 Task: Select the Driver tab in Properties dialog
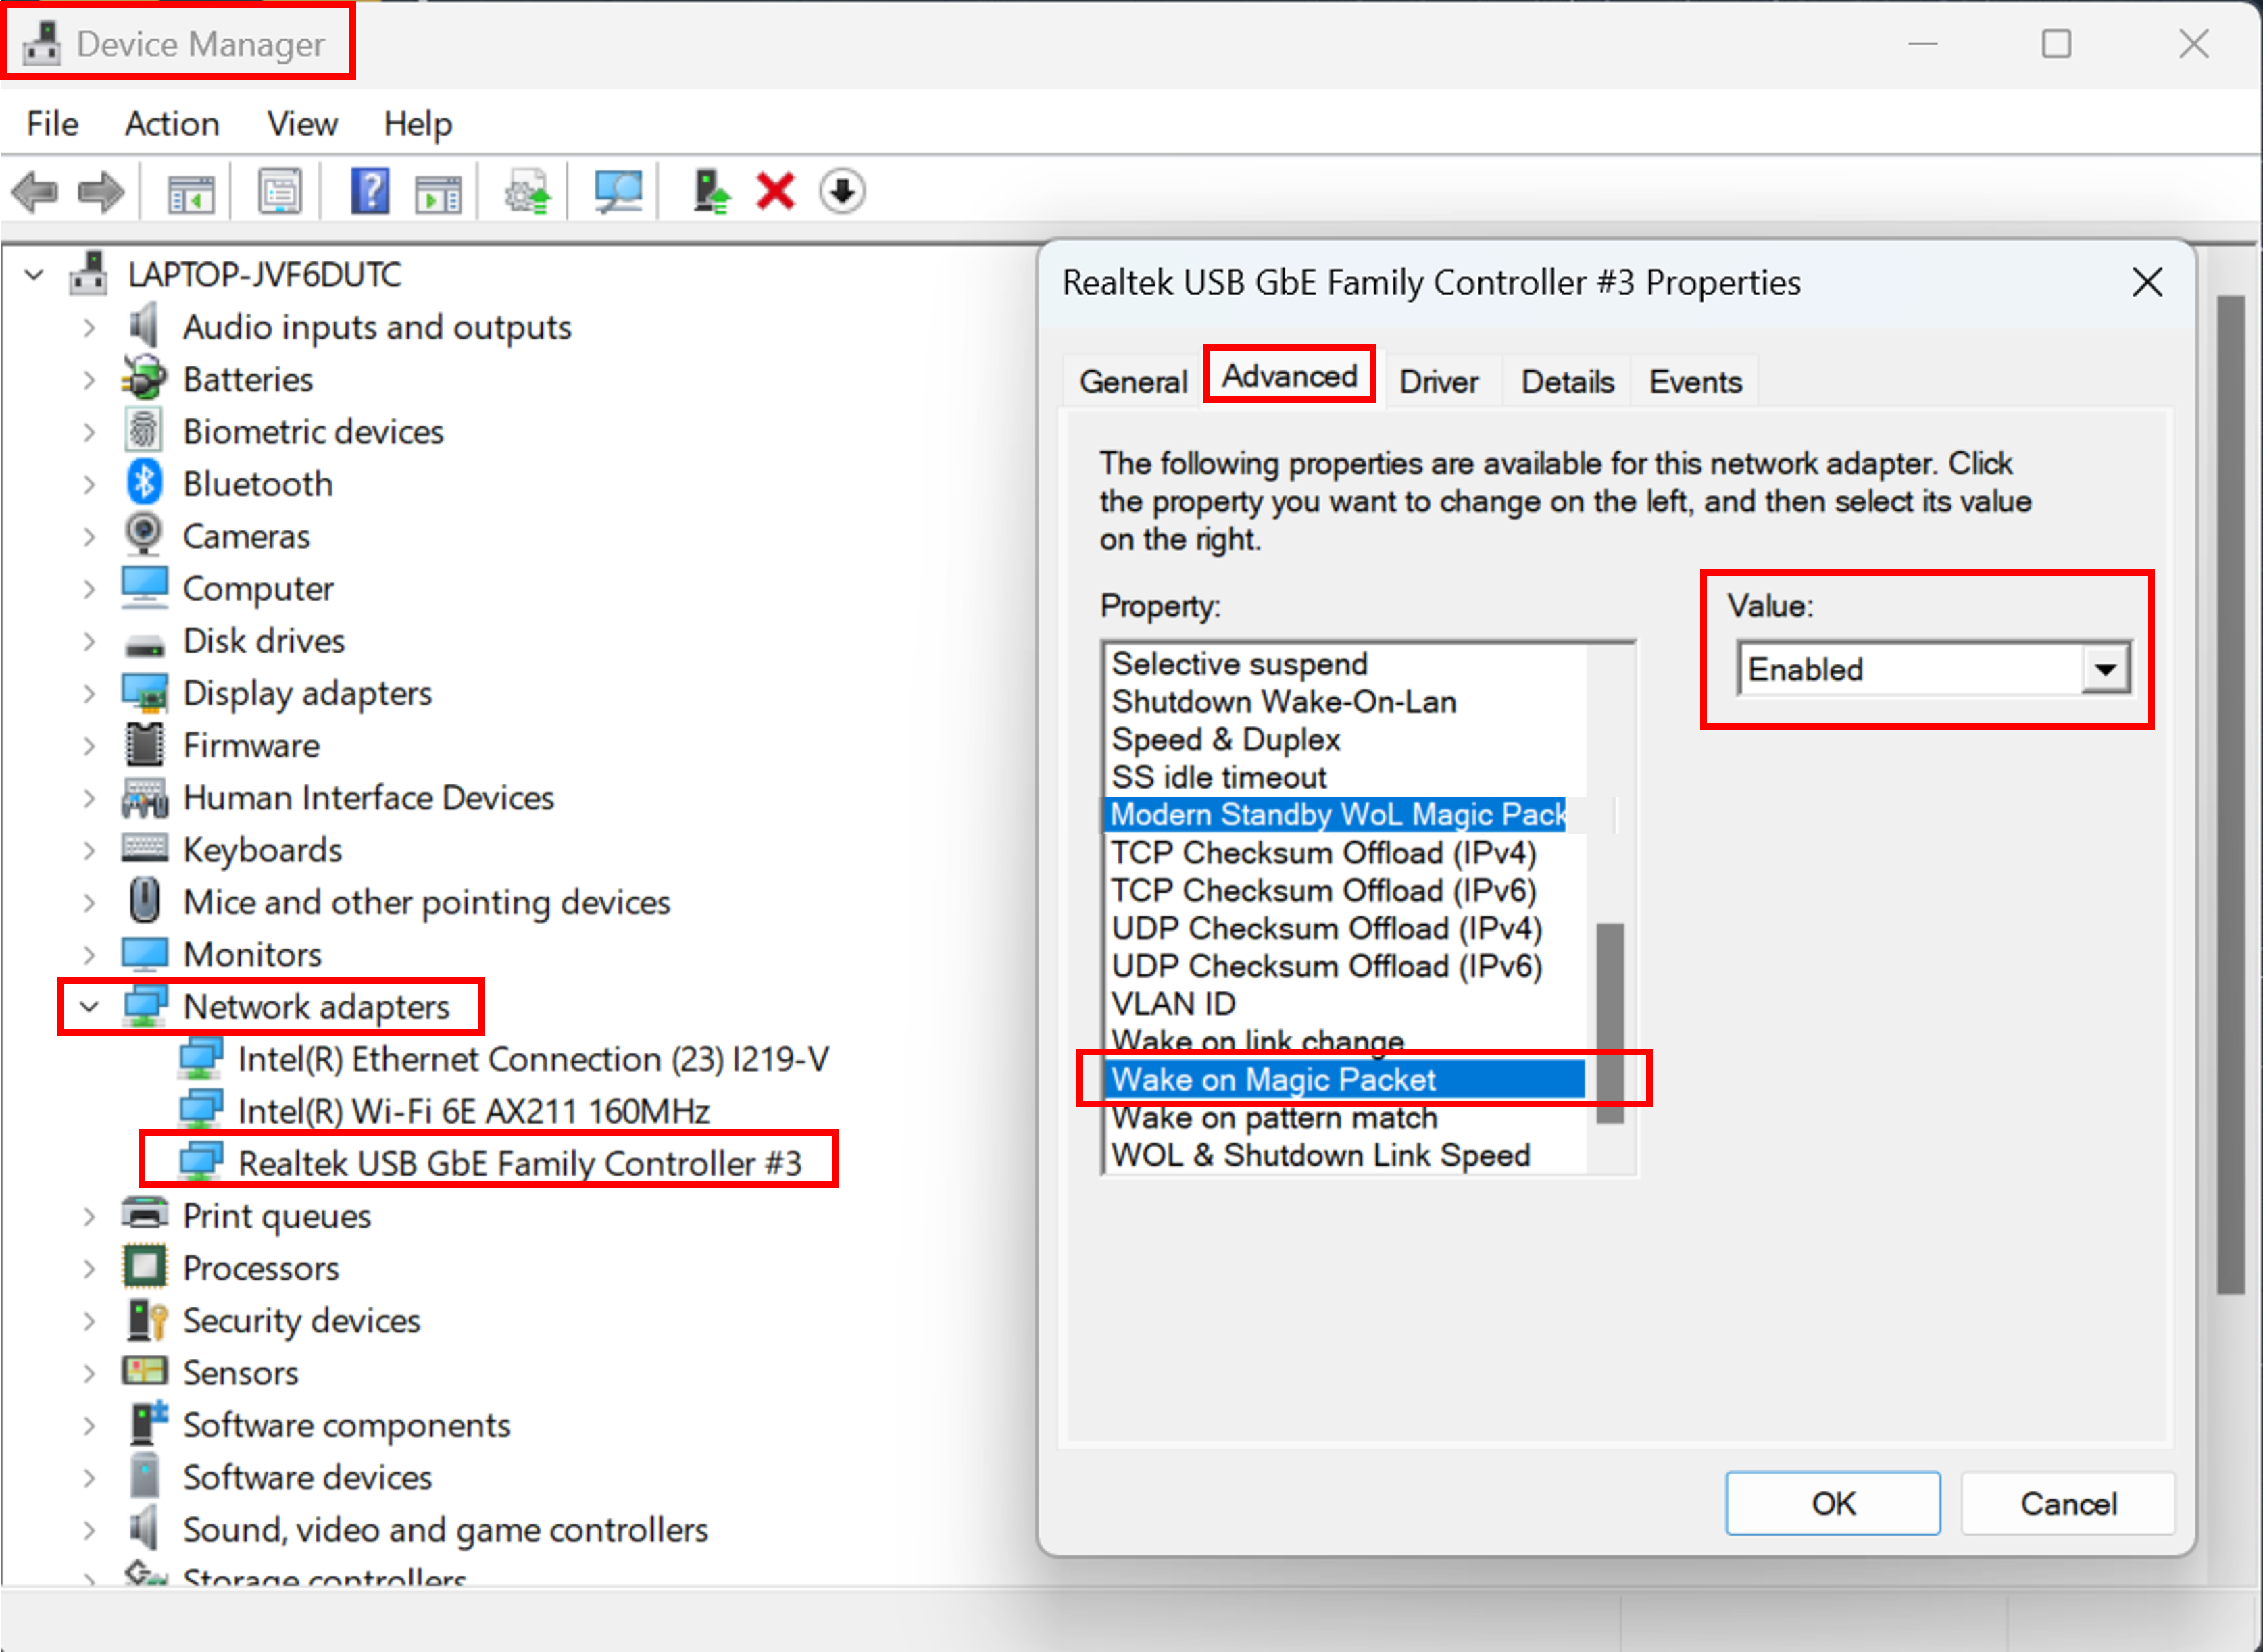(1441, 381)
